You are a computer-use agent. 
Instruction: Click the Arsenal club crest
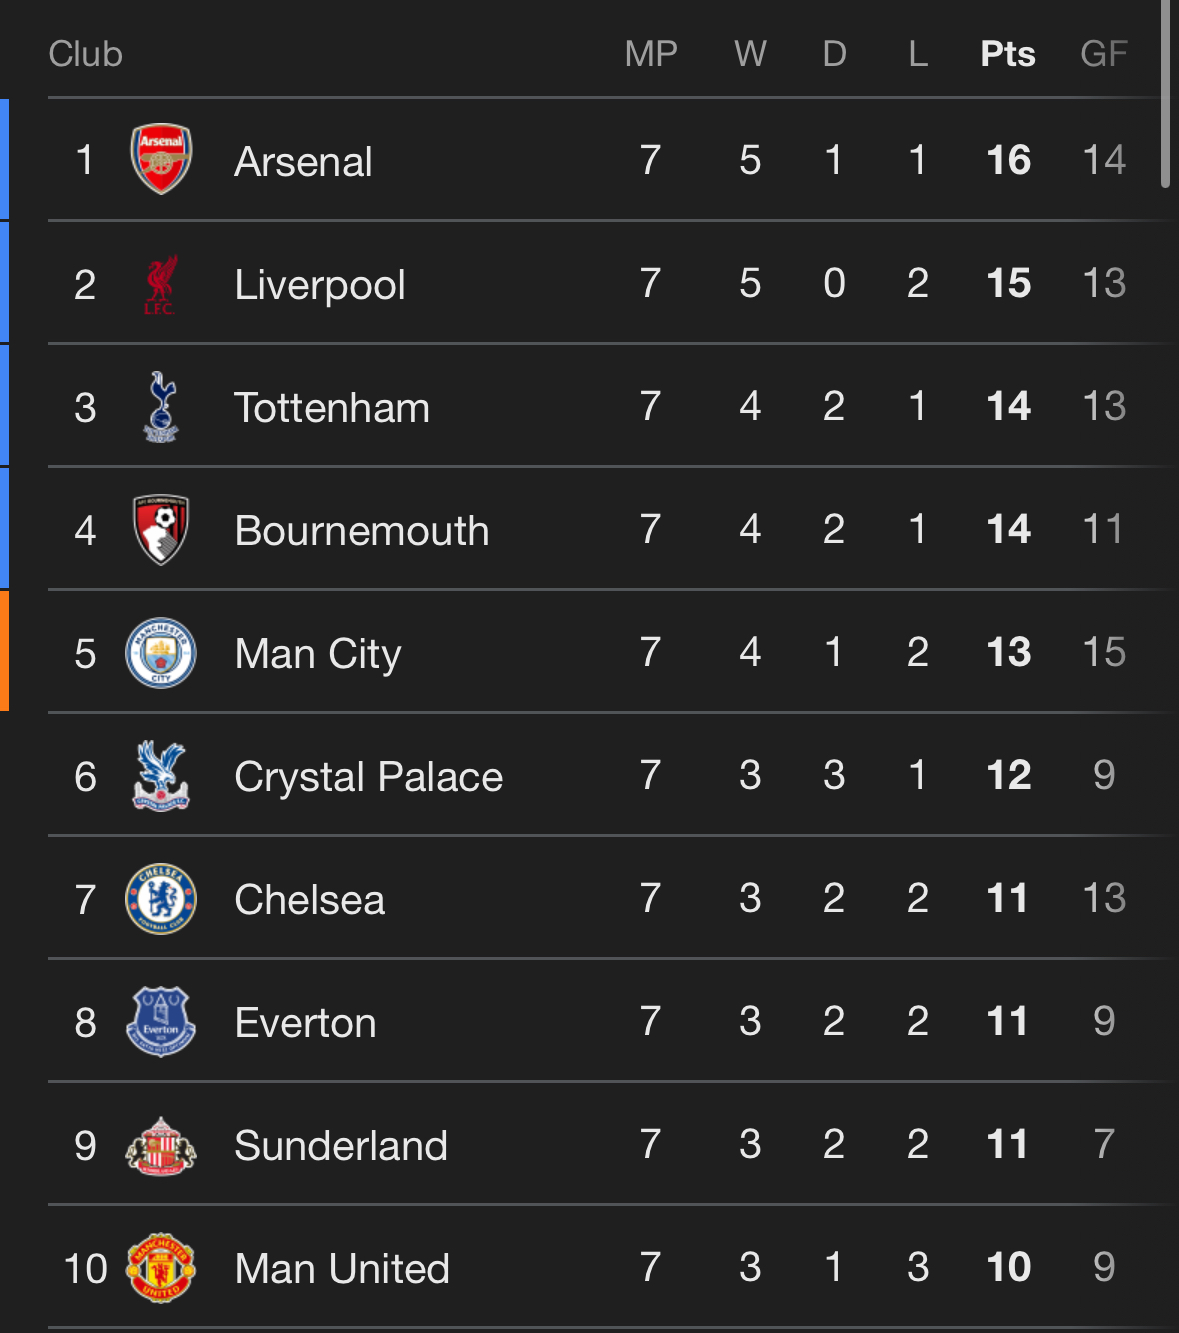(161, 160)
